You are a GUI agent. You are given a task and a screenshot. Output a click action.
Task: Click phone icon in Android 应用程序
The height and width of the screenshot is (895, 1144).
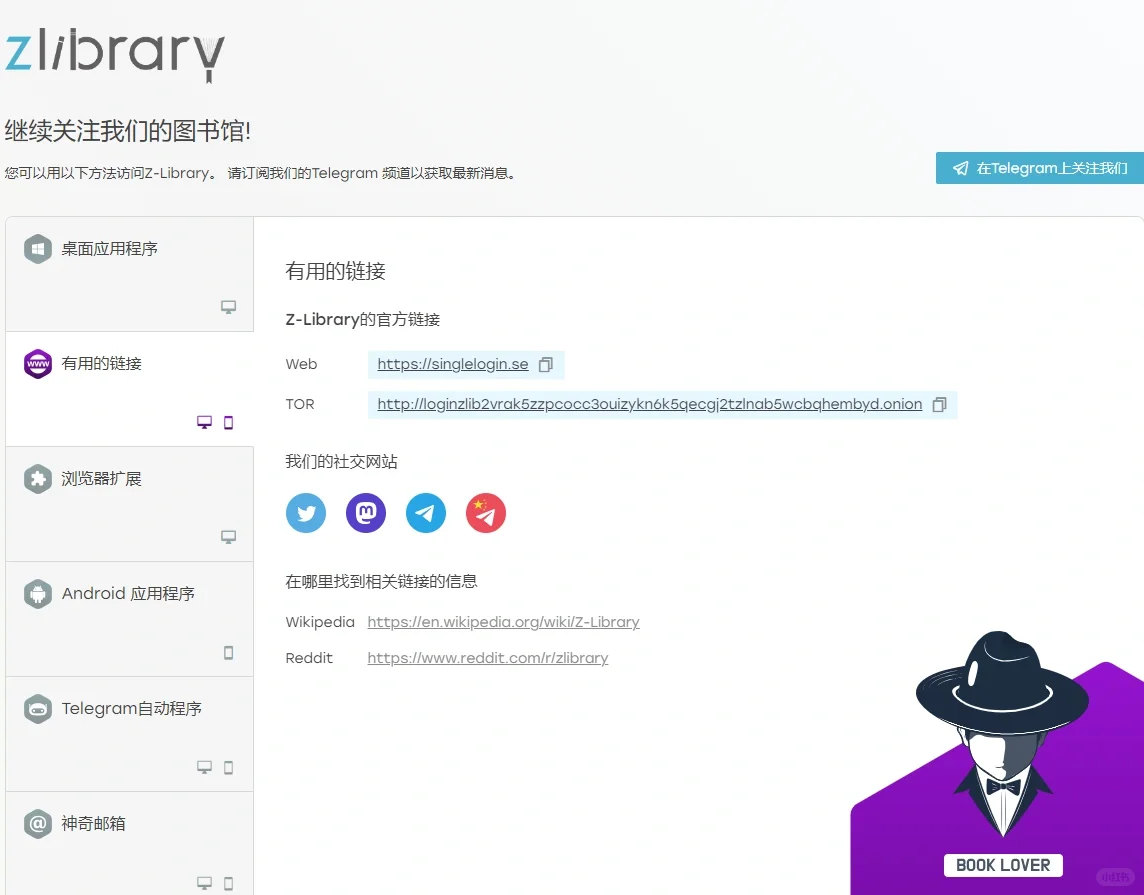[x=228, y=652]
